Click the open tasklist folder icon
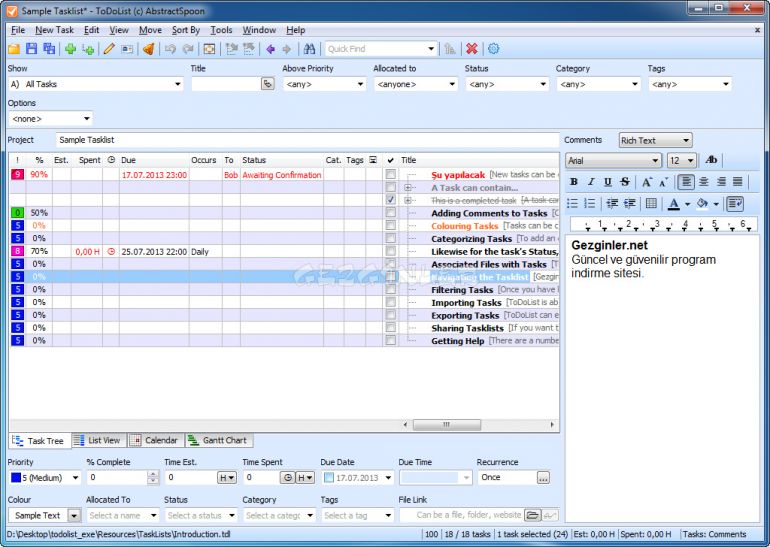Image resolution: width=770 pixels, height=547 pixels. click(x=14, y=49)
